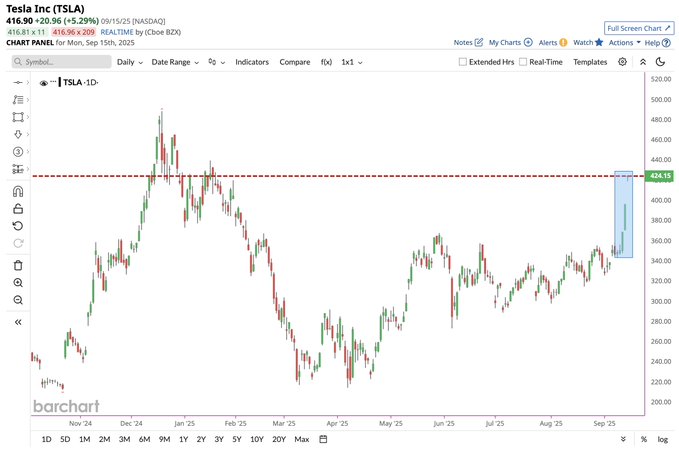Toggle the magnet snap mode

(18, 191)
